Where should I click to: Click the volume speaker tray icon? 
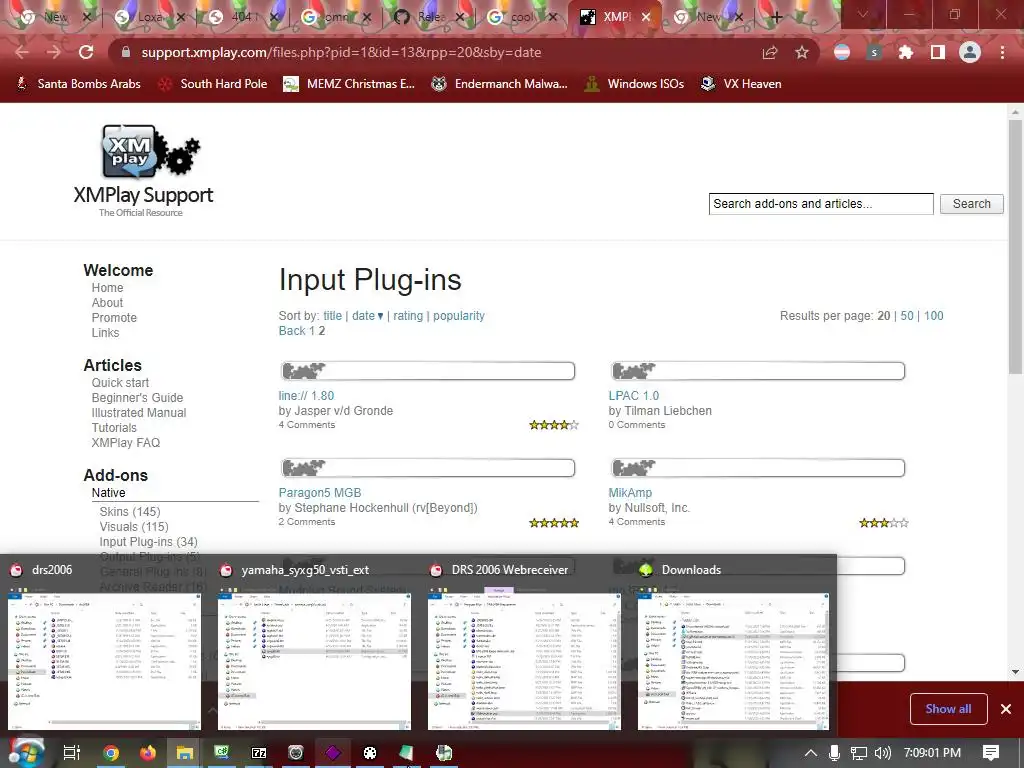[882, 753]
